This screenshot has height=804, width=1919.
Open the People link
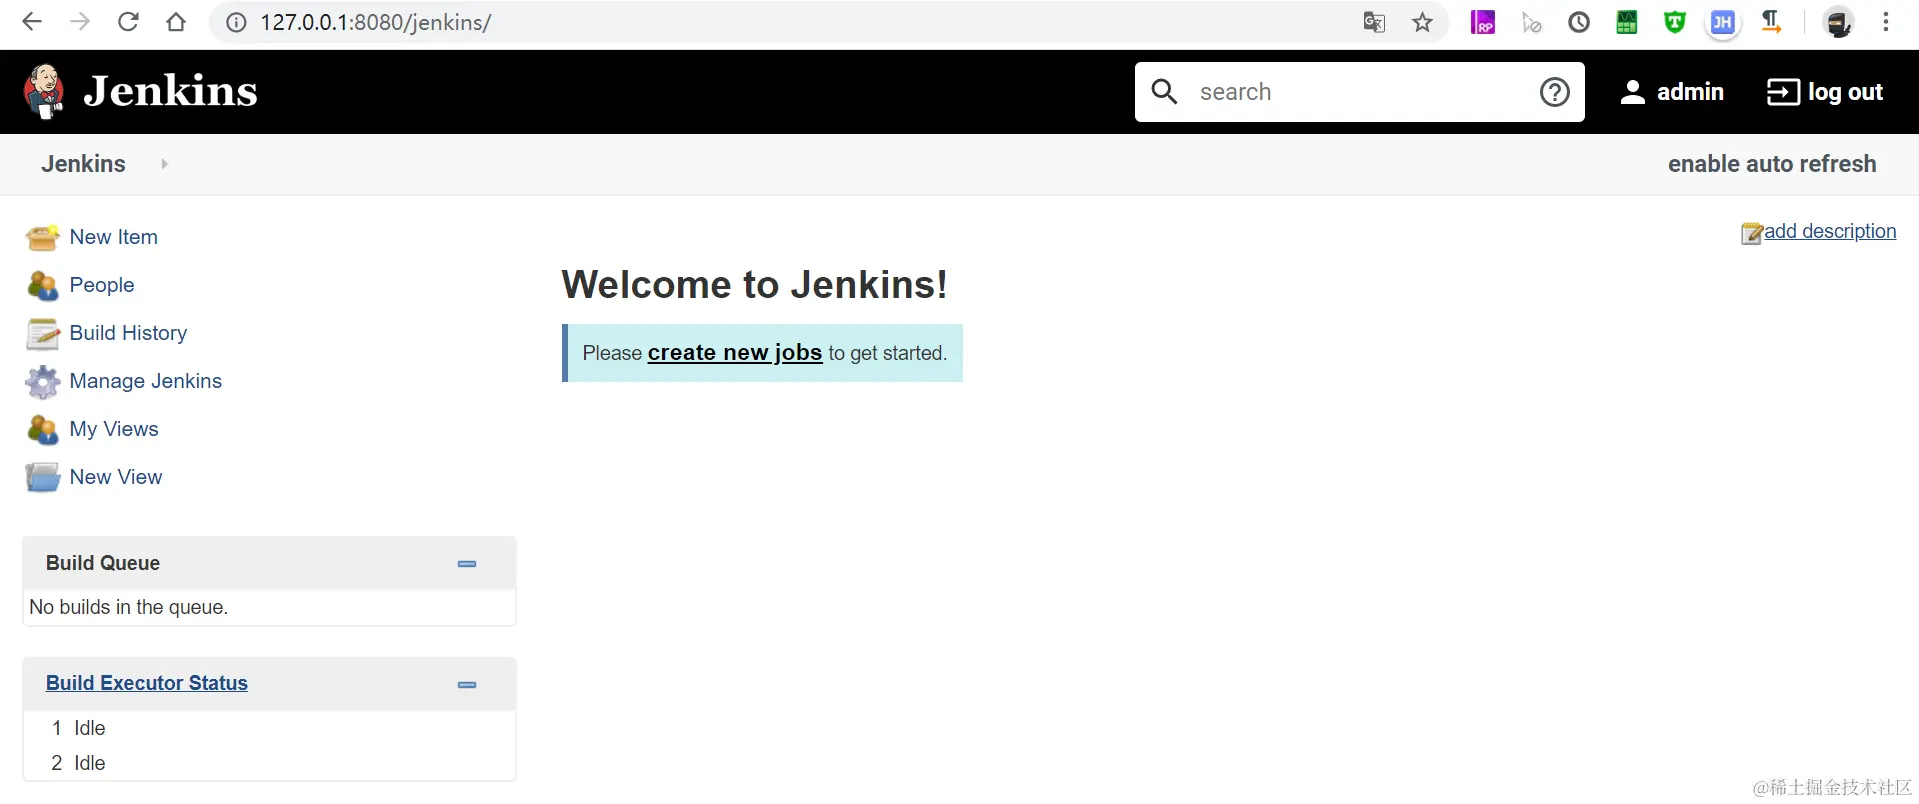coord(102,285)
